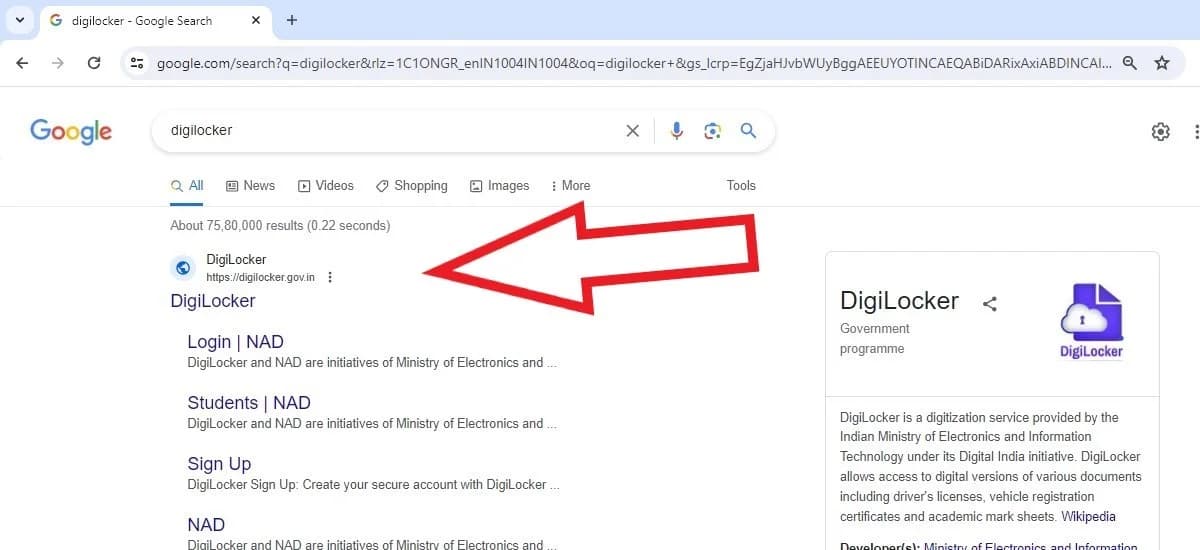Clear the search query with X
1200x550 pixels.
point(632,131)
